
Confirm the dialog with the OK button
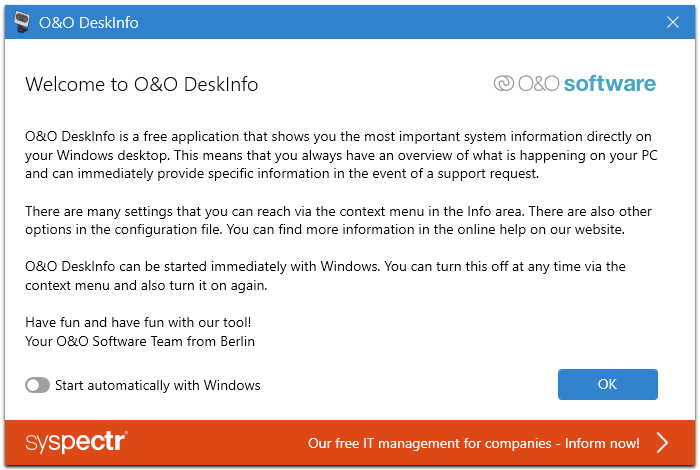608,384
